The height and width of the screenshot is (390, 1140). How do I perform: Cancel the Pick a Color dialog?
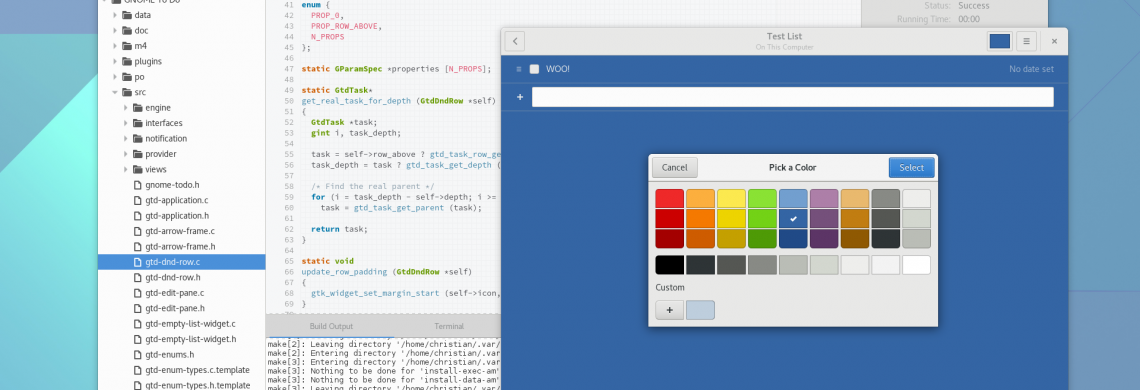point(675,167)
